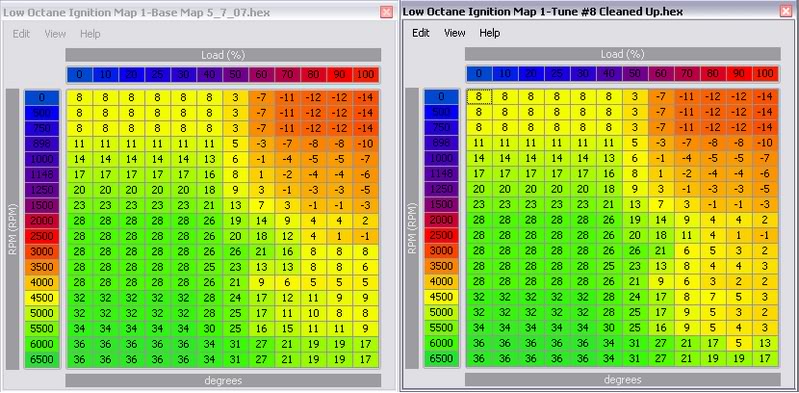Select cell 17 at RPM 6500, Load 100 in Base Map
The height and width of the screenshot is (393, 799).
[x=365, y=359]
